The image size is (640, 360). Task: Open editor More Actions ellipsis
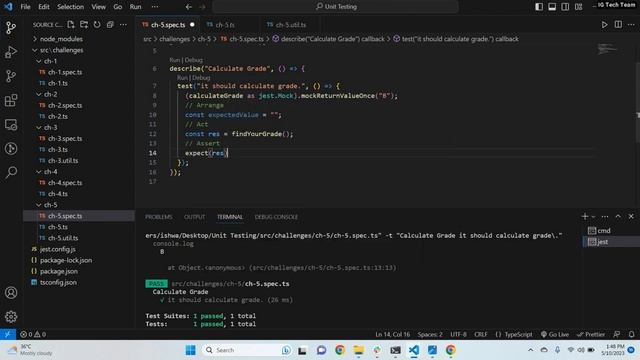coord(631,24)
